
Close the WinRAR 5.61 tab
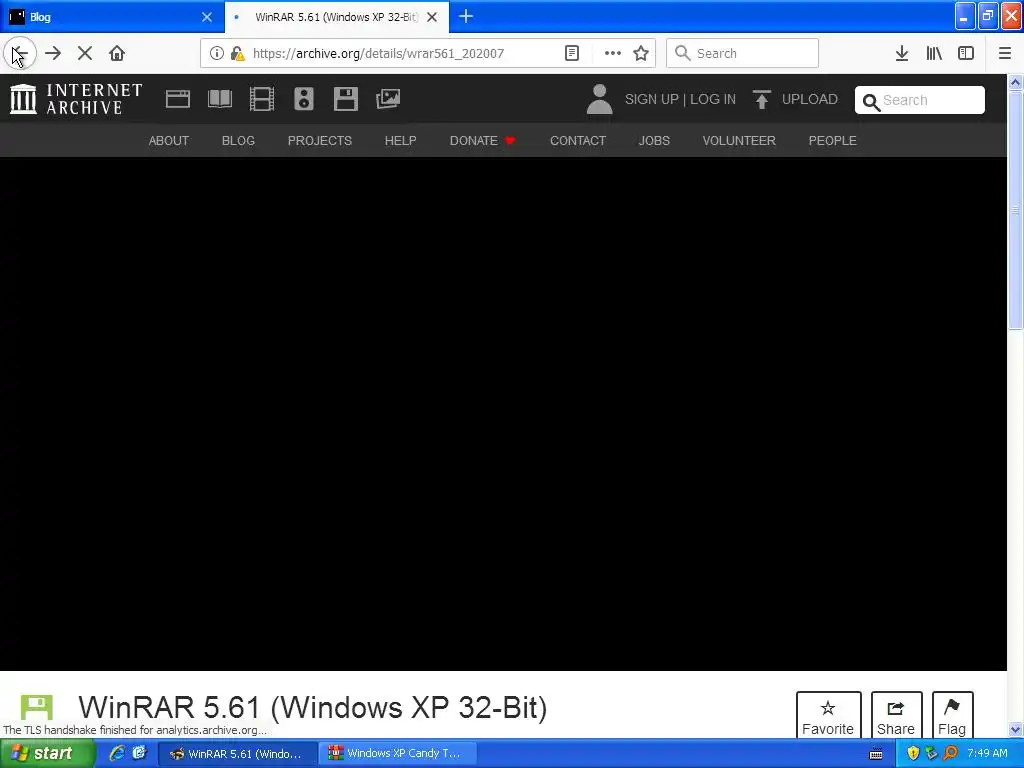[432, 17]
